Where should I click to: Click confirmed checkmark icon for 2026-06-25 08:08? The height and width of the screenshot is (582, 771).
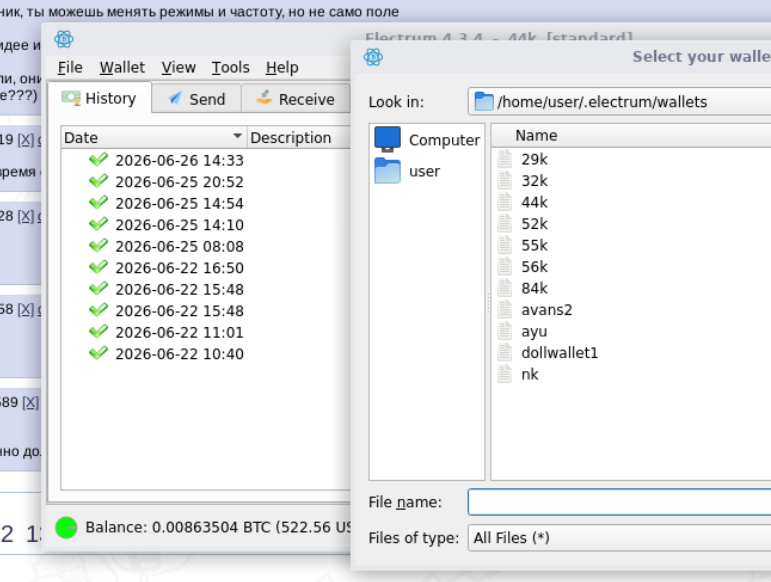(98, 245)
